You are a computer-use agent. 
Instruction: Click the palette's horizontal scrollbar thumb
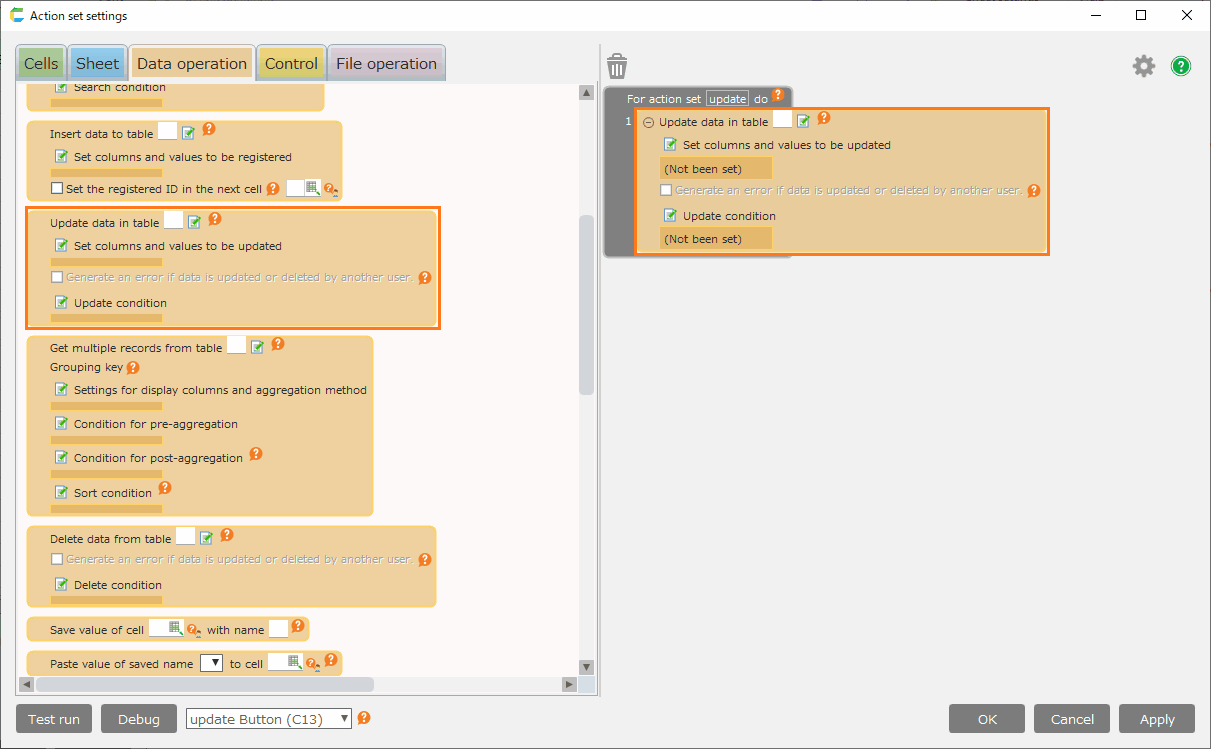[x=205, y=684]
